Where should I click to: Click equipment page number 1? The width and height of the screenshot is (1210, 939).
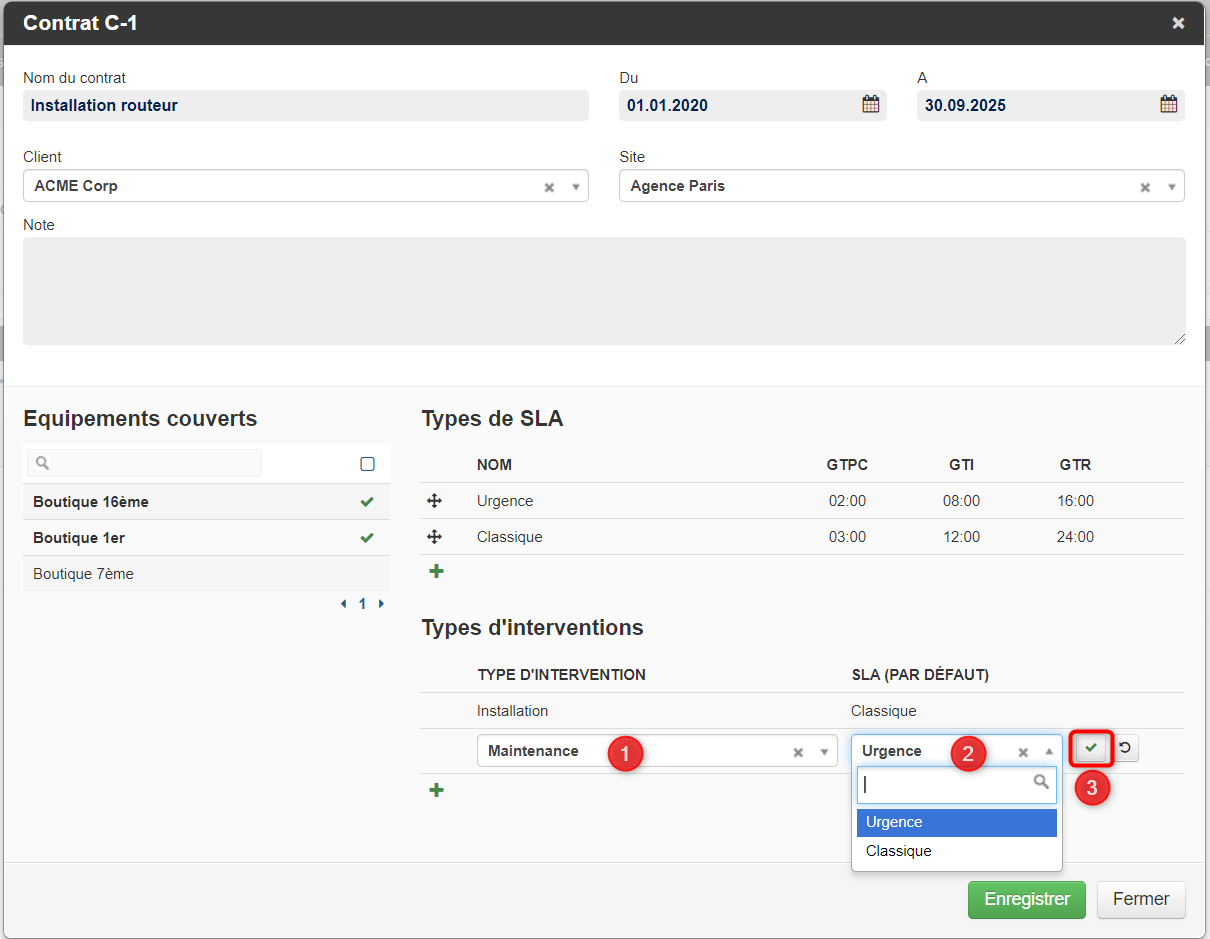coord(363,604)
